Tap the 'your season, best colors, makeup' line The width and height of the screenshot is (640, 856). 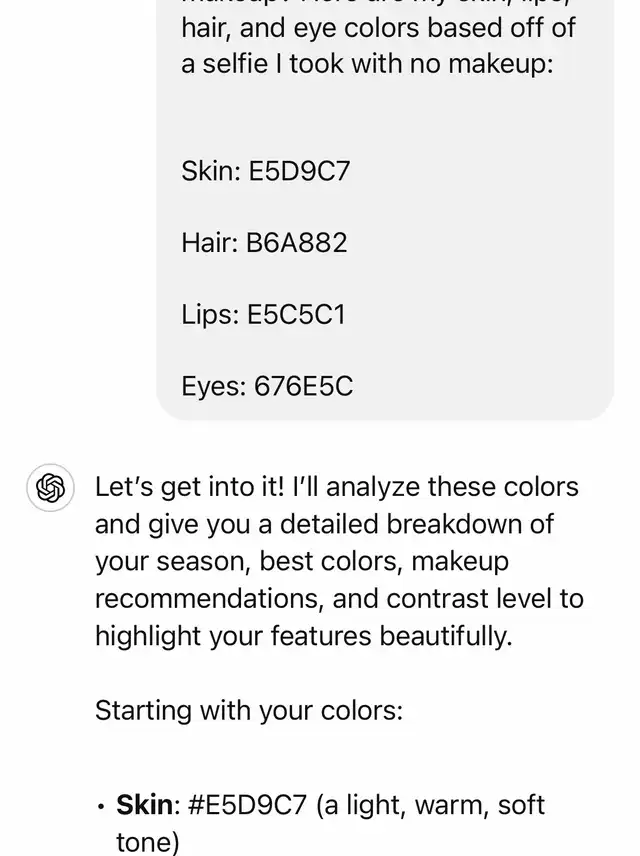point(302,561)
